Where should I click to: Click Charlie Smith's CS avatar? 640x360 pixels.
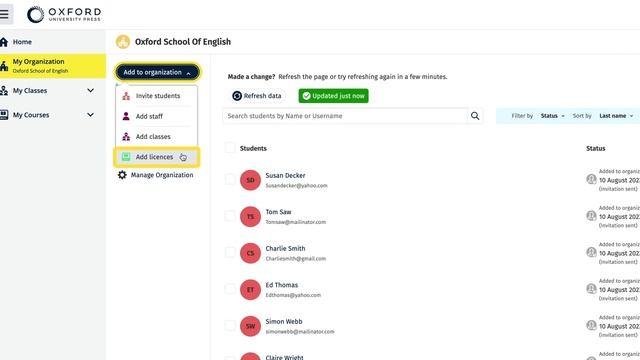250,253
